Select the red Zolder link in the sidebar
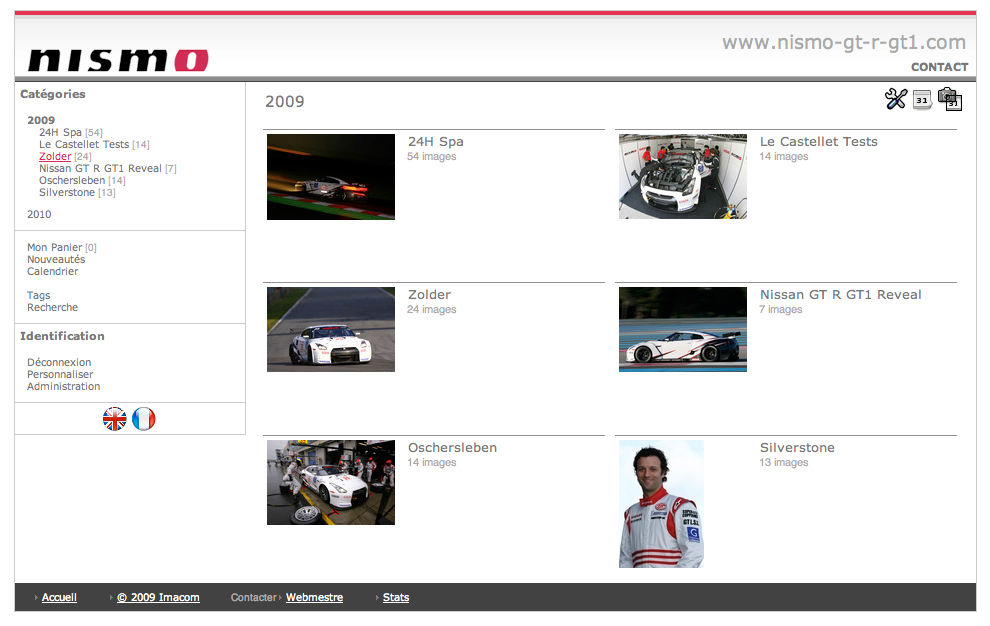This screenshot has width=990, height=626. (x=55, y=156)
